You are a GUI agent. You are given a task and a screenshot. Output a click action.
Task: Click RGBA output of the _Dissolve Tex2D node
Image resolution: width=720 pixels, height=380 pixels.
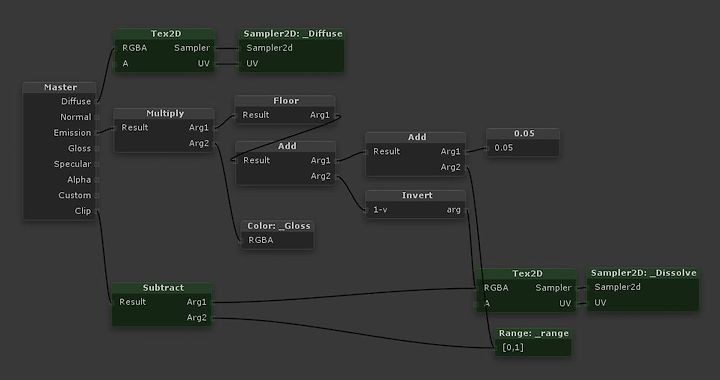point(496,288)
